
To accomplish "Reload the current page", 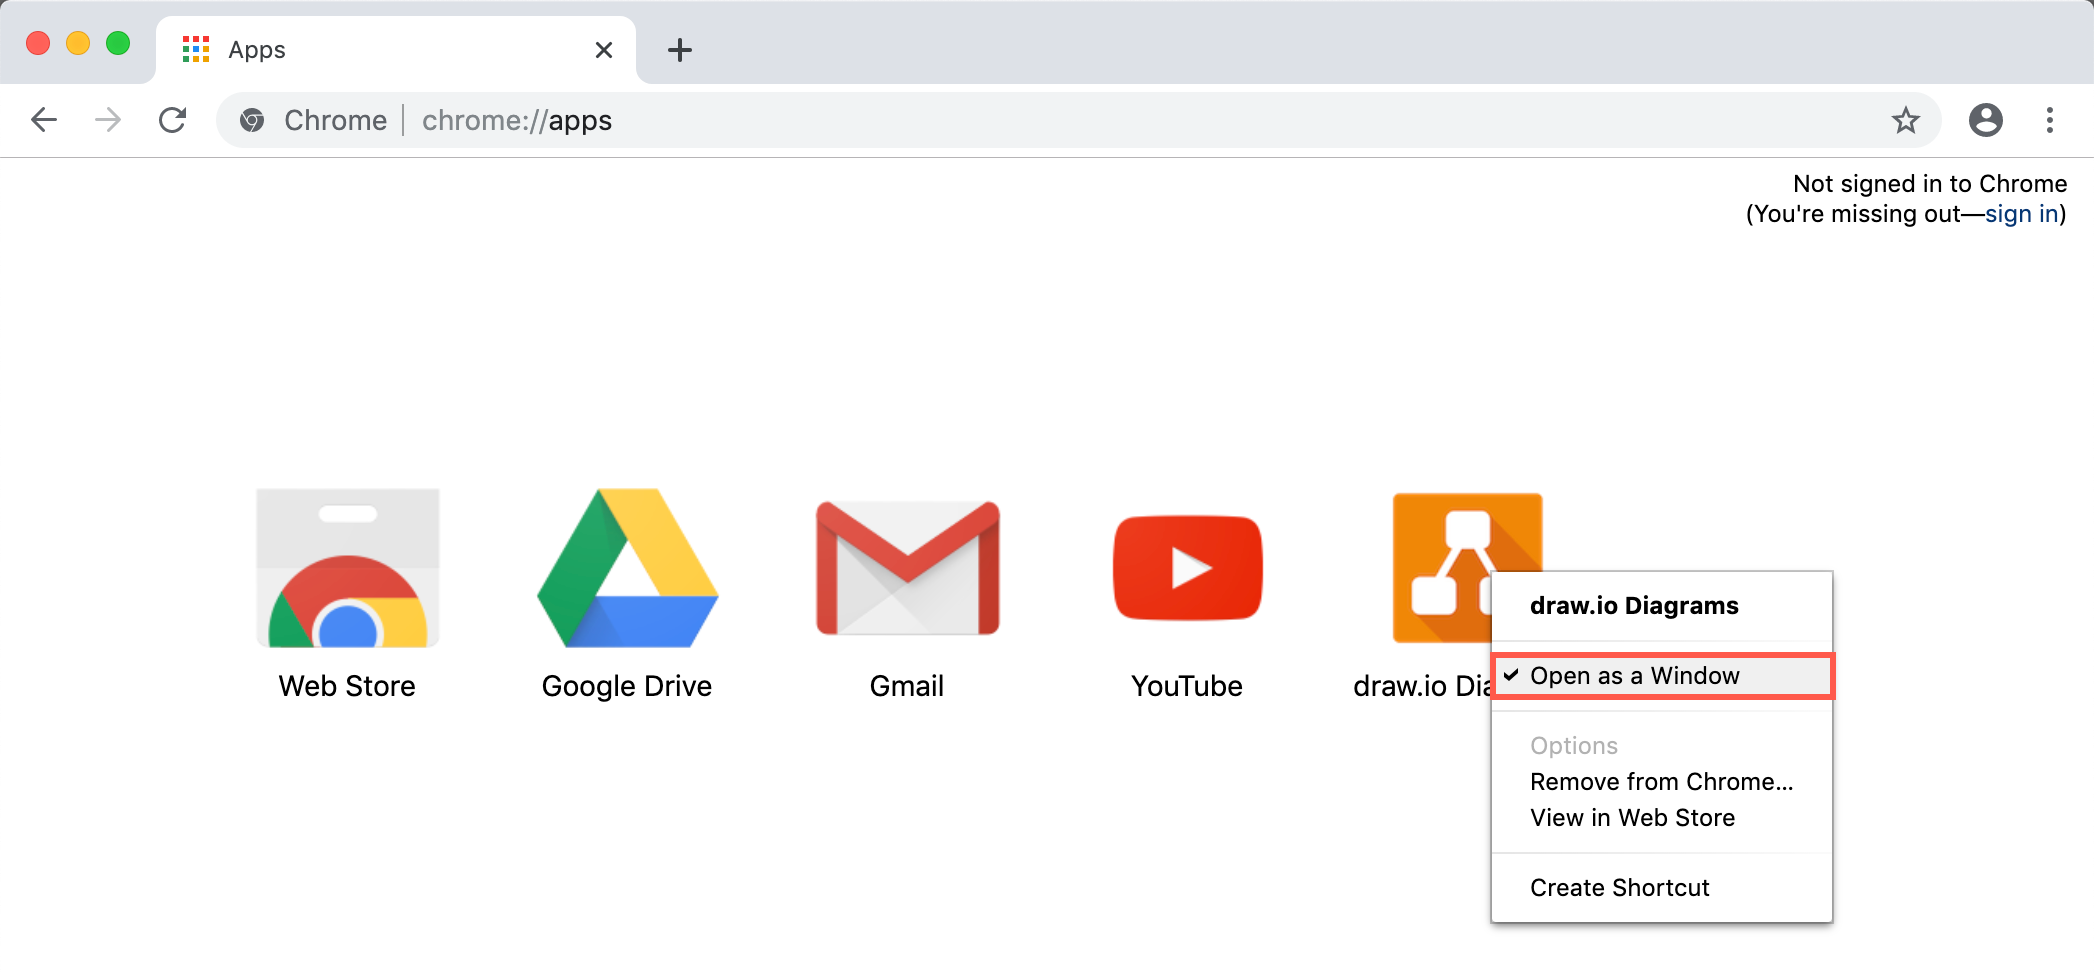I will pos(172,120).
